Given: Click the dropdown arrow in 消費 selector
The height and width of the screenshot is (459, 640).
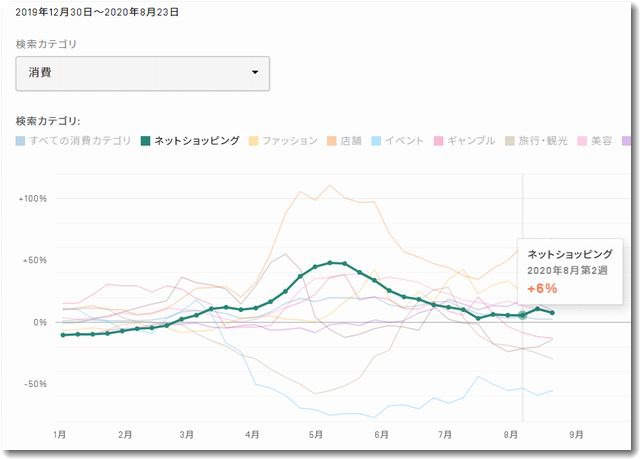Looking at the screenshot, I should (x=255, y=73).
